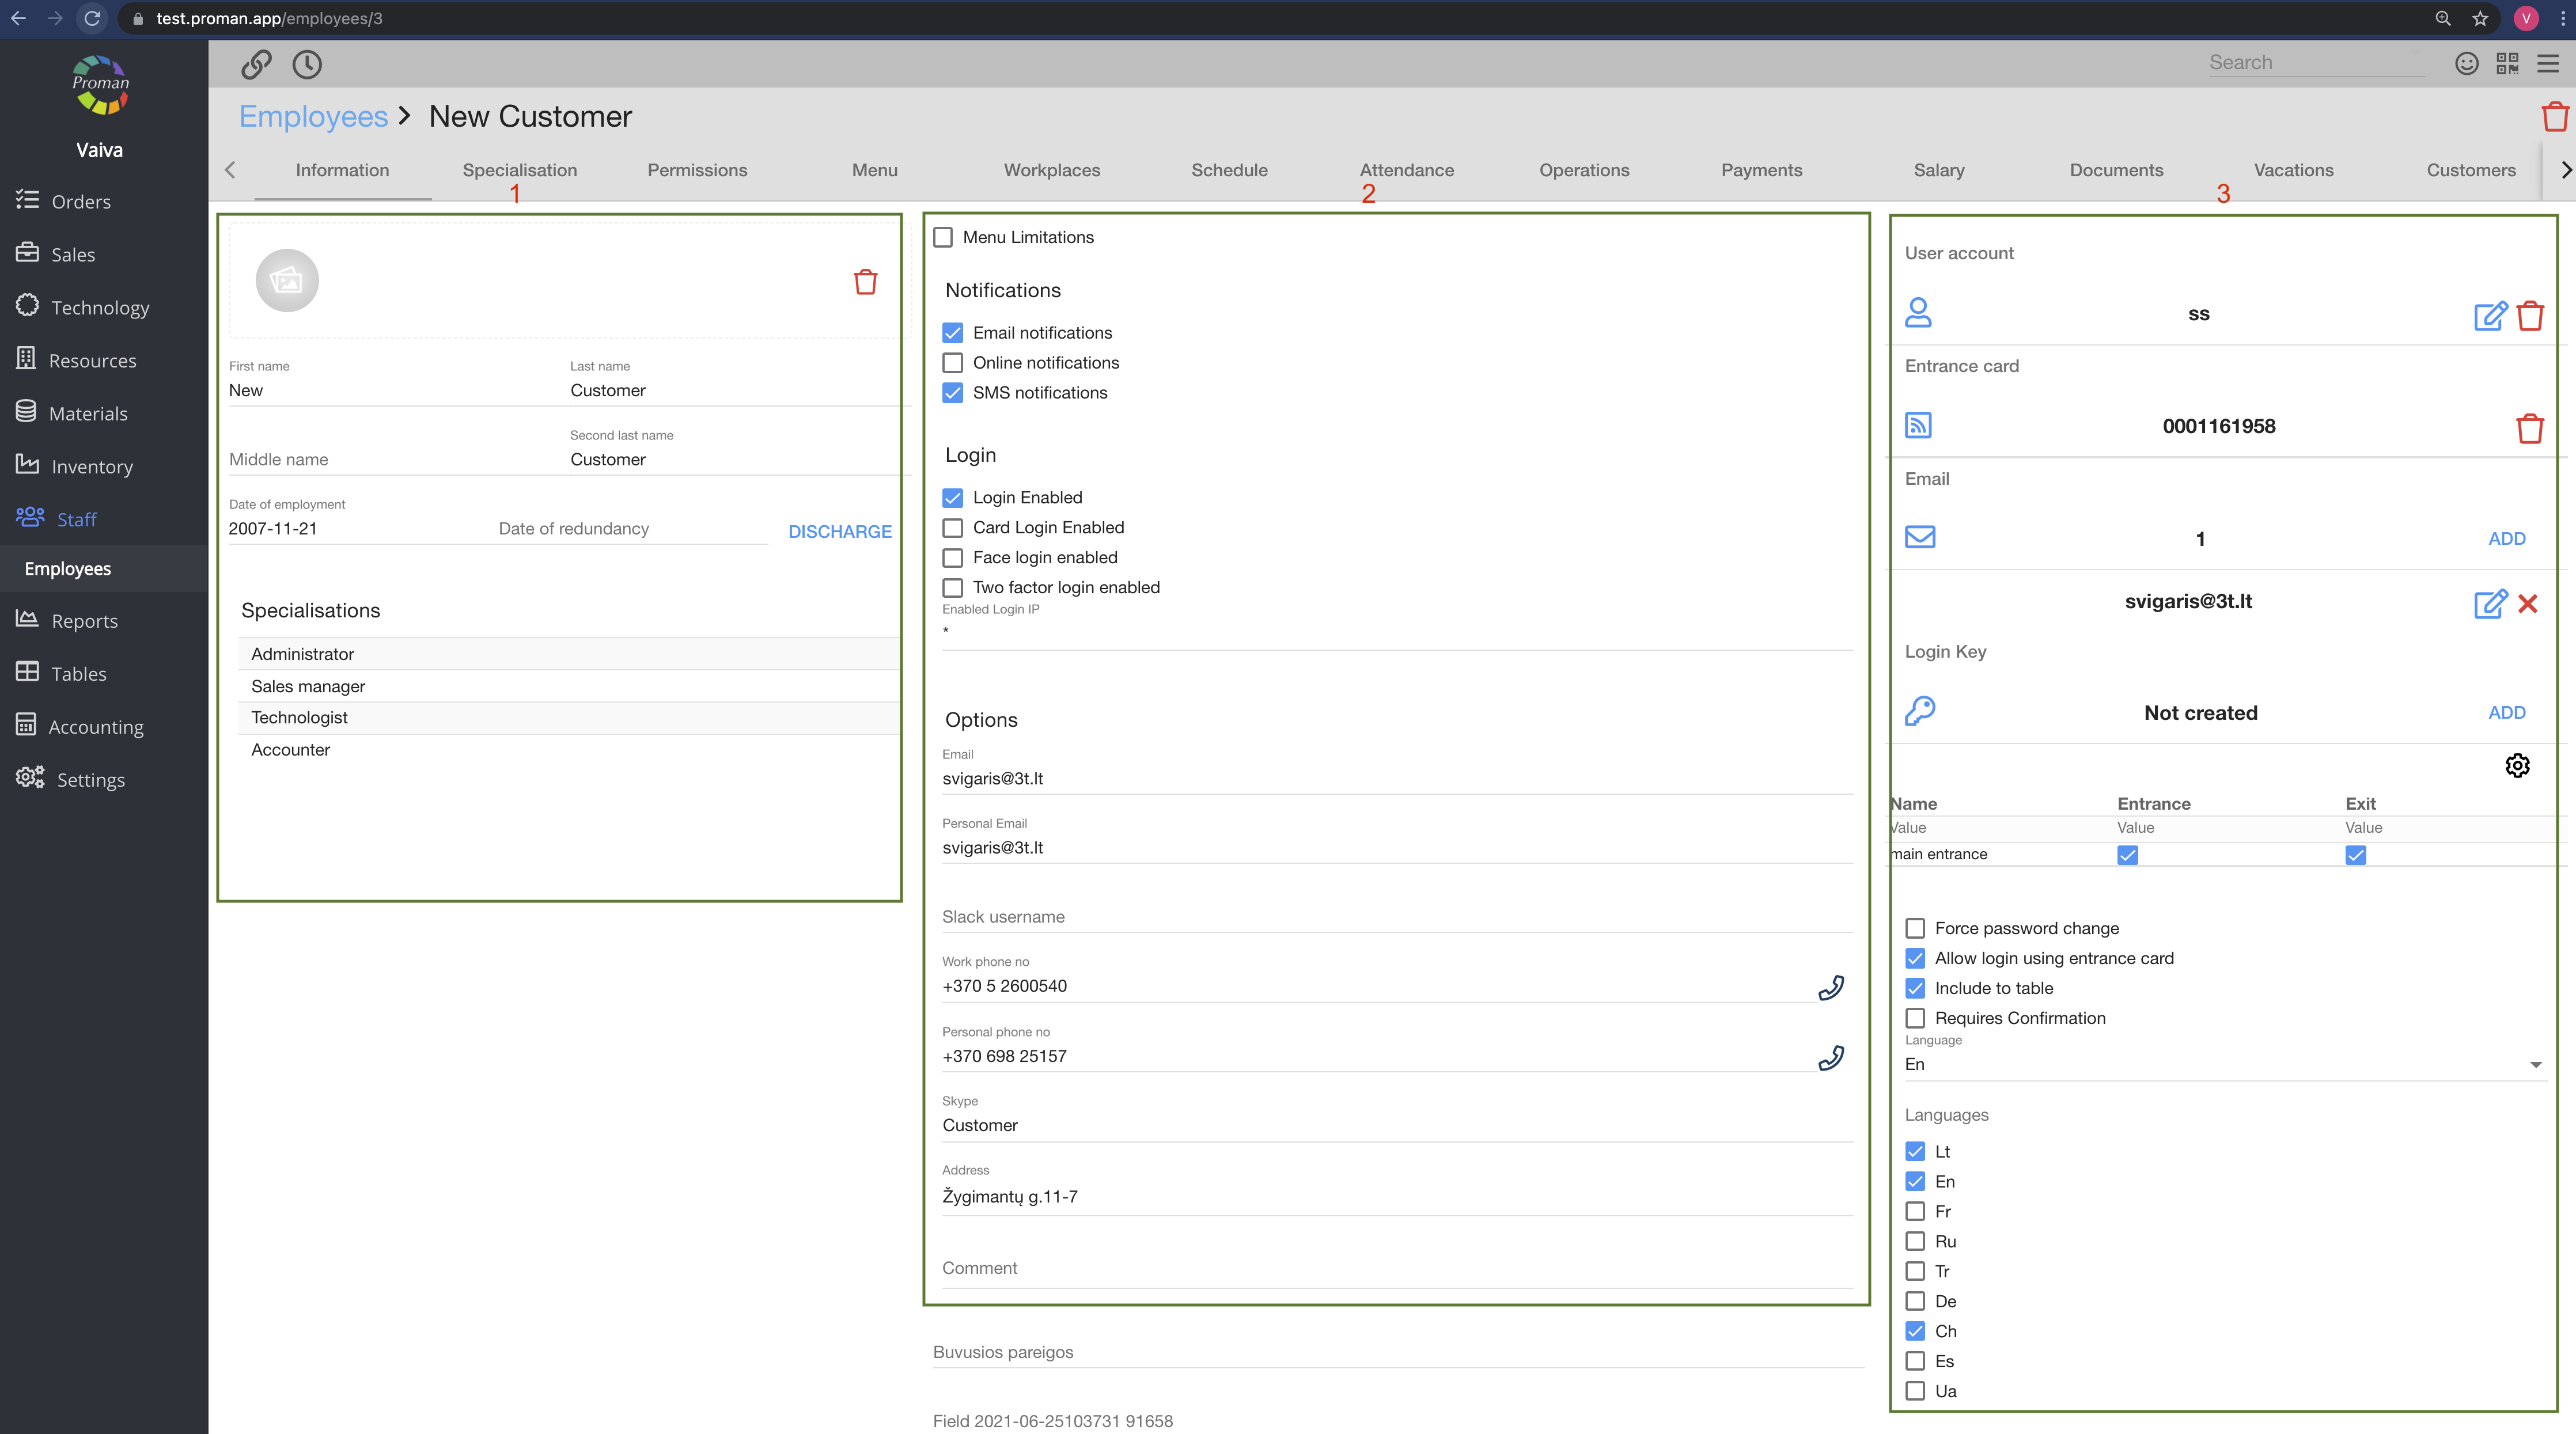Viewport: 2576px width, 1434px height.
Task: Click the link chain icon in toolbar
Action: (256, 64)
